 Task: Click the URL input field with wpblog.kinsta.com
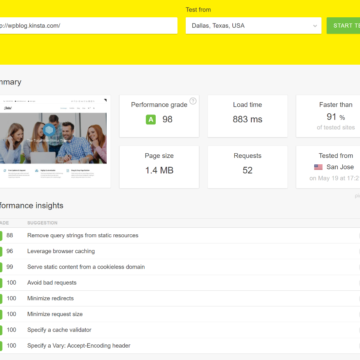click(88, 26)
